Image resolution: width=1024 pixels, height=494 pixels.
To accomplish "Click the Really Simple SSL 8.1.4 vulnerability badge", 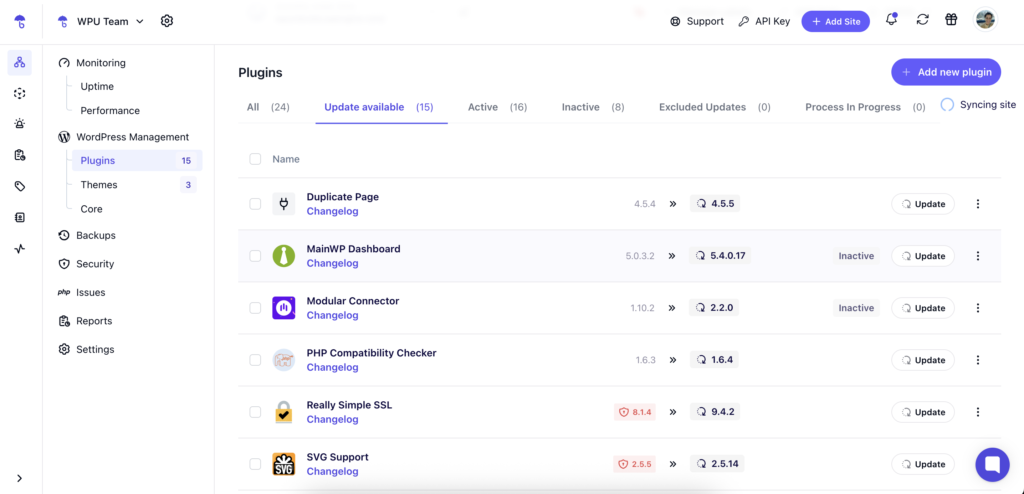I will coord(635,412).
